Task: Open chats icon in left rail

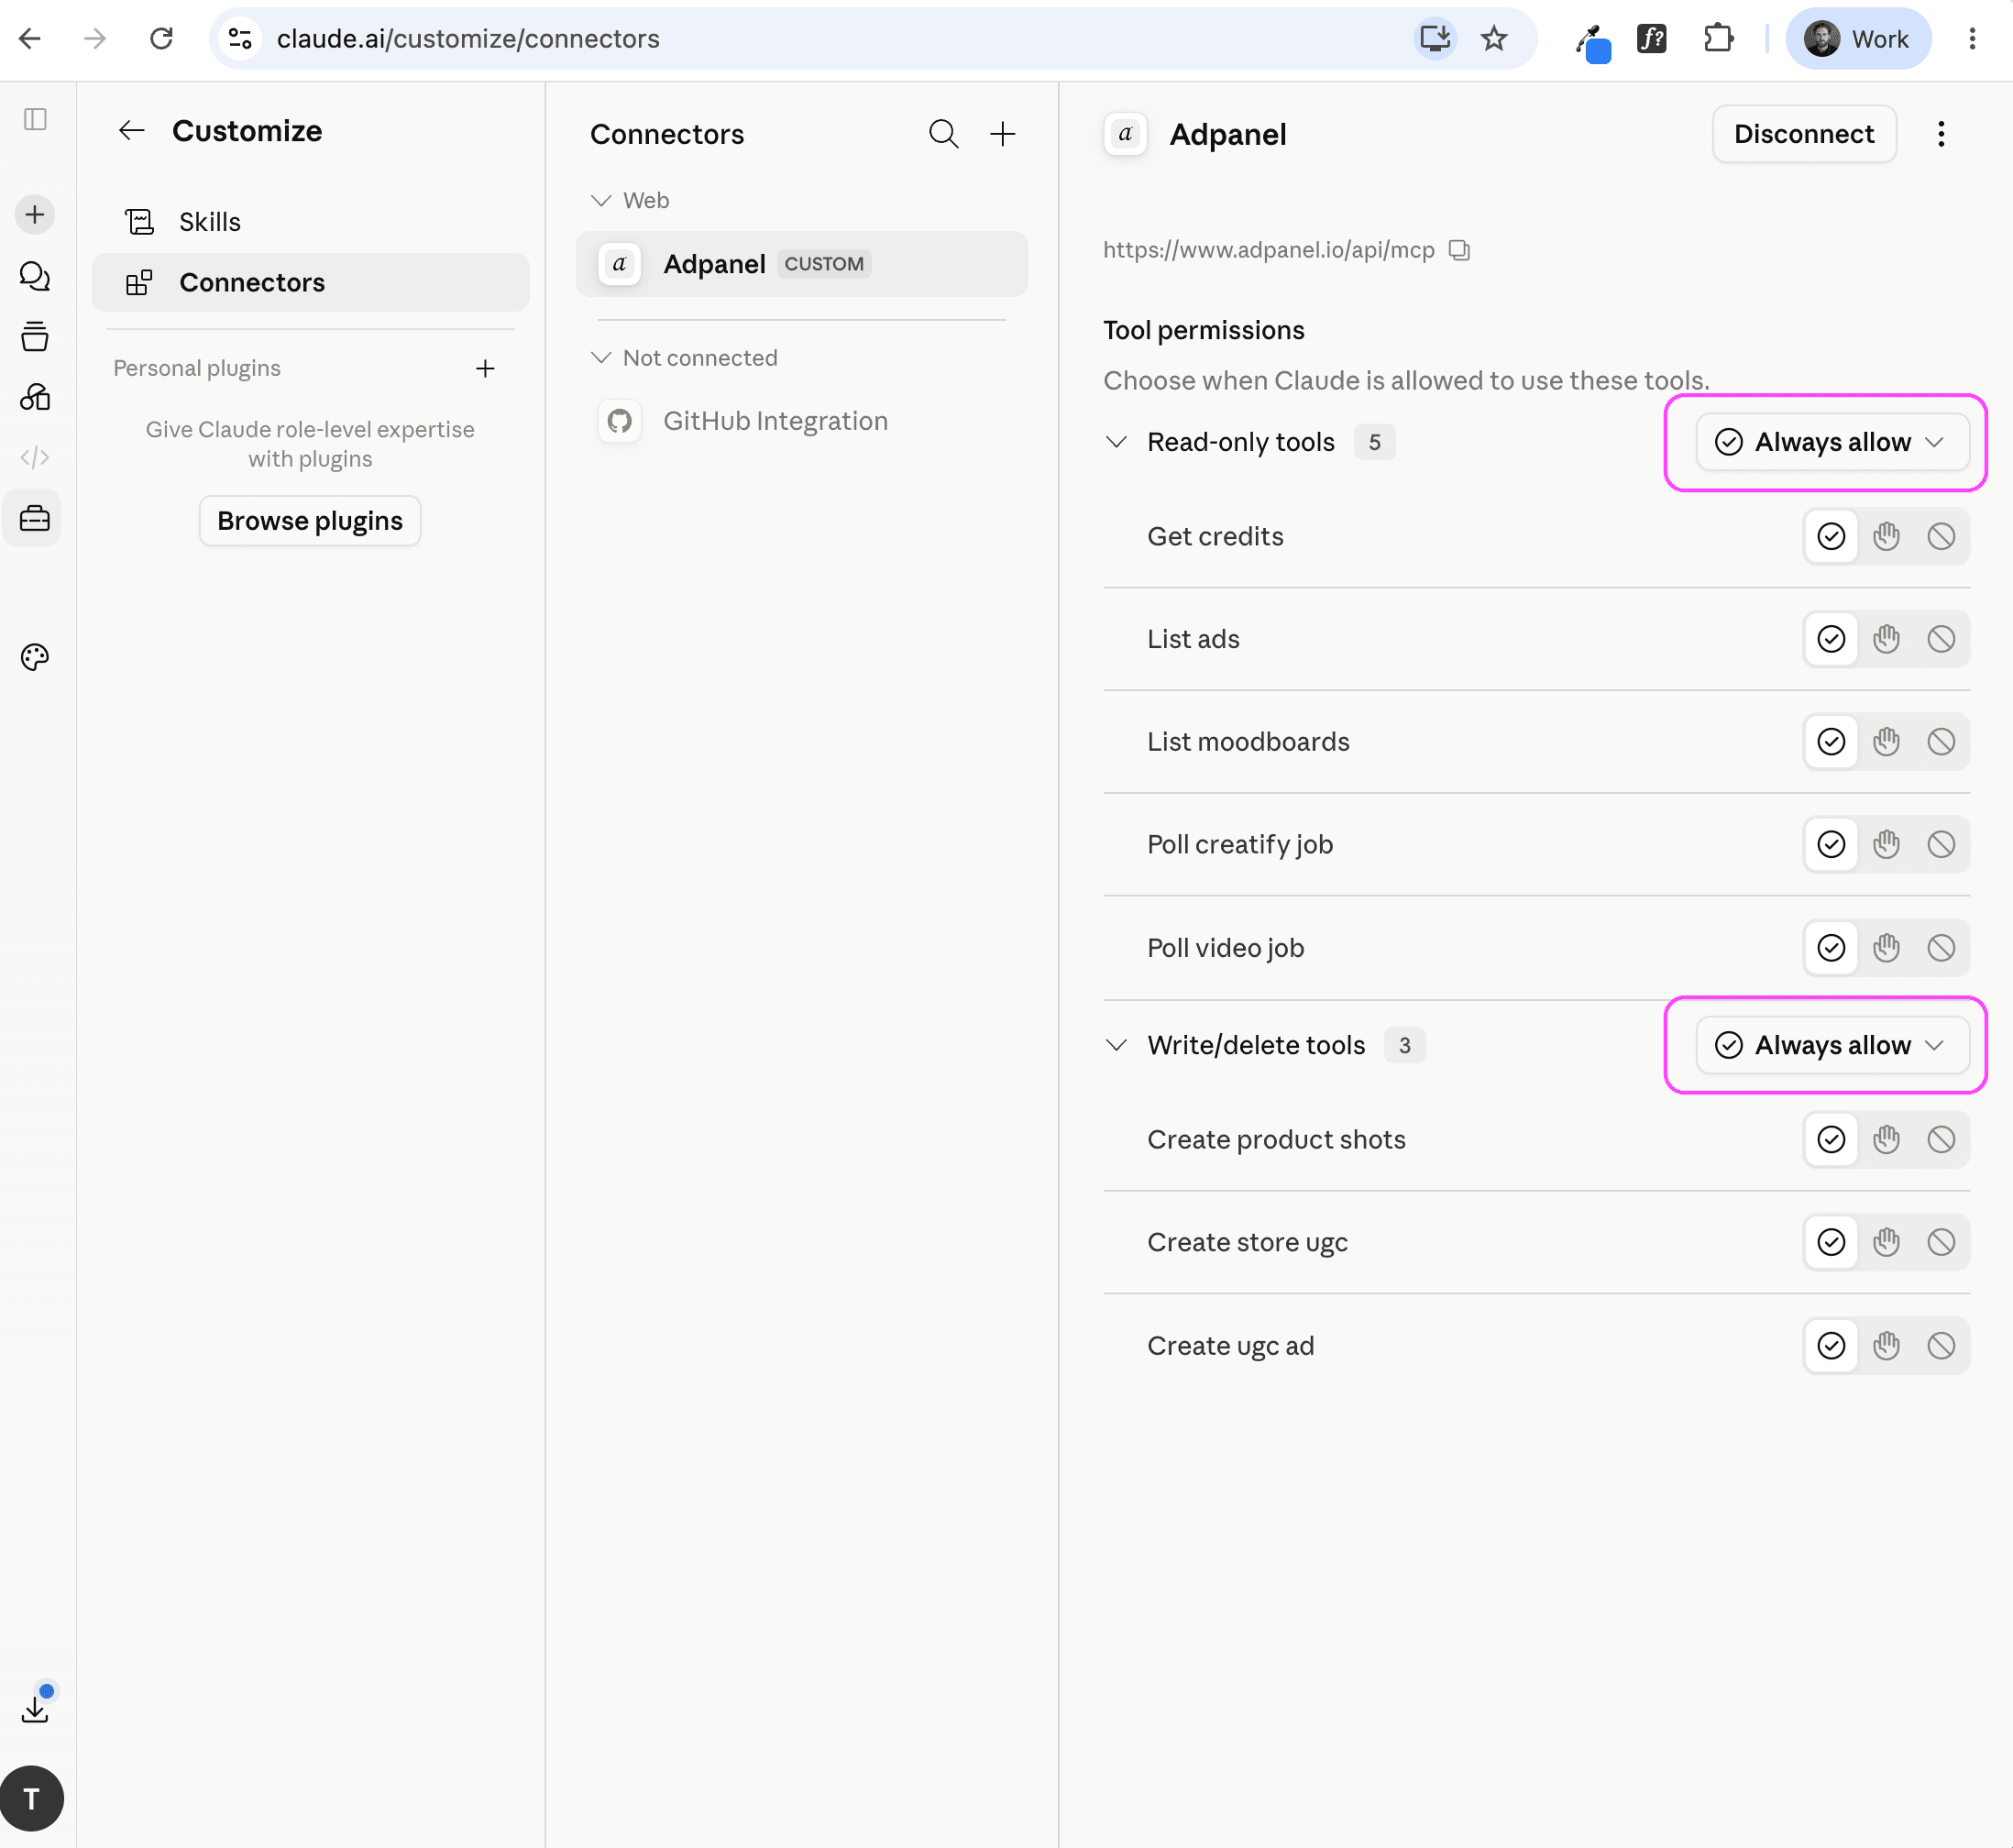Action: [x=35, y=276]
